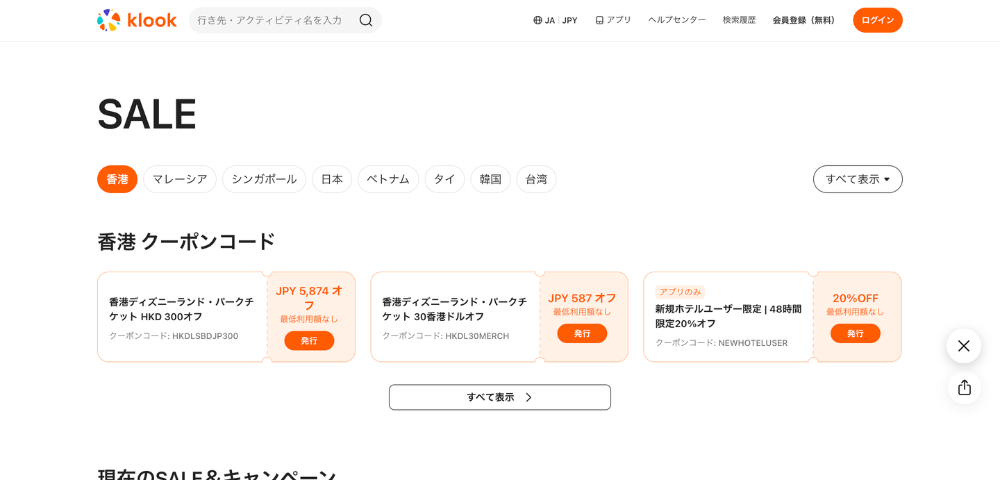Open the JA | JPY language selector
Screen dimensions: 1000x480
pos(555,20)
